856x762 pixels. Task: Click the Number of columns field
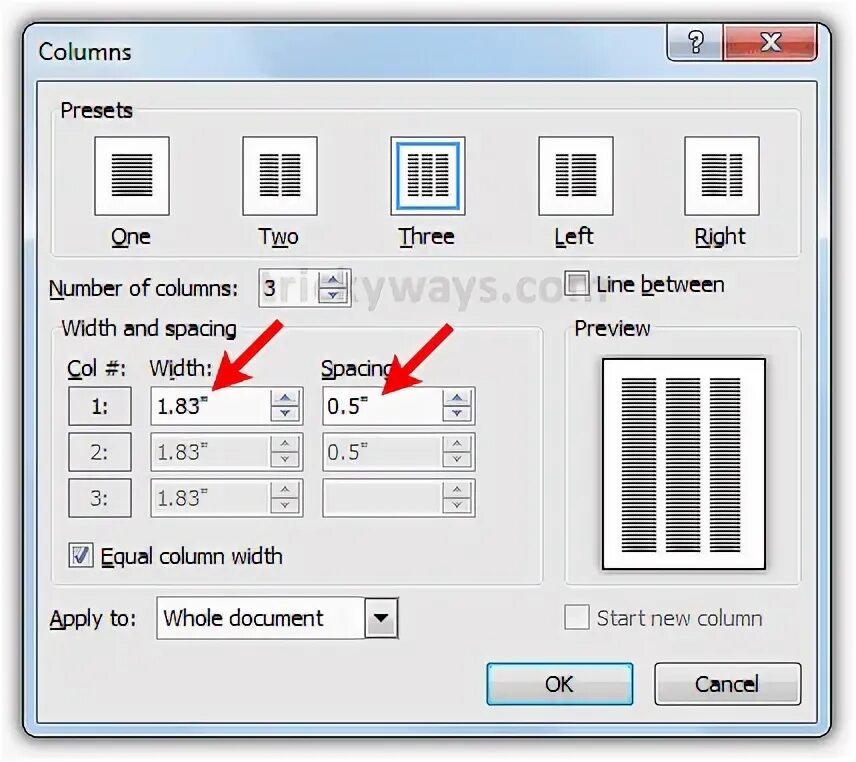point(289,288)
